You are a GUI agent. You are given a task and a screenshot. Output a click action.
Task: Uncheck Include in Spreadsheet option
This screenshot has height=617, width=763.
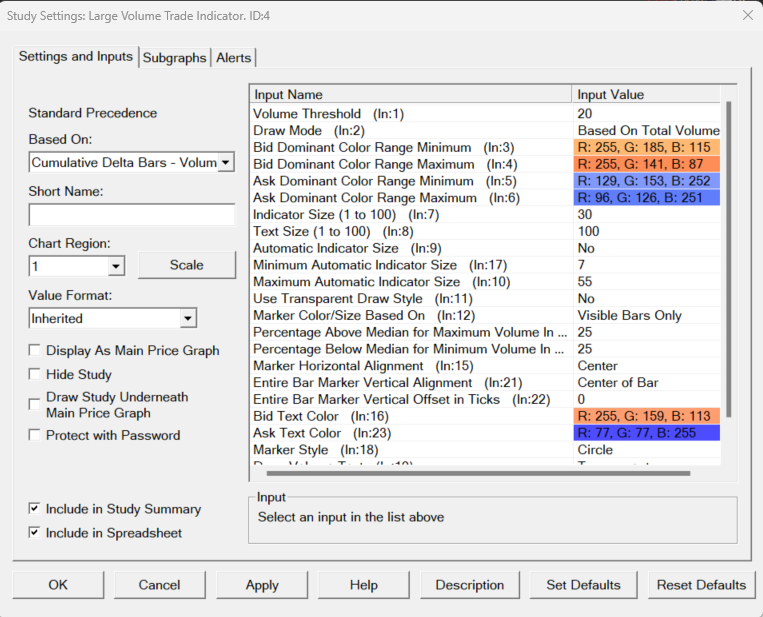(x=36, y=533)
